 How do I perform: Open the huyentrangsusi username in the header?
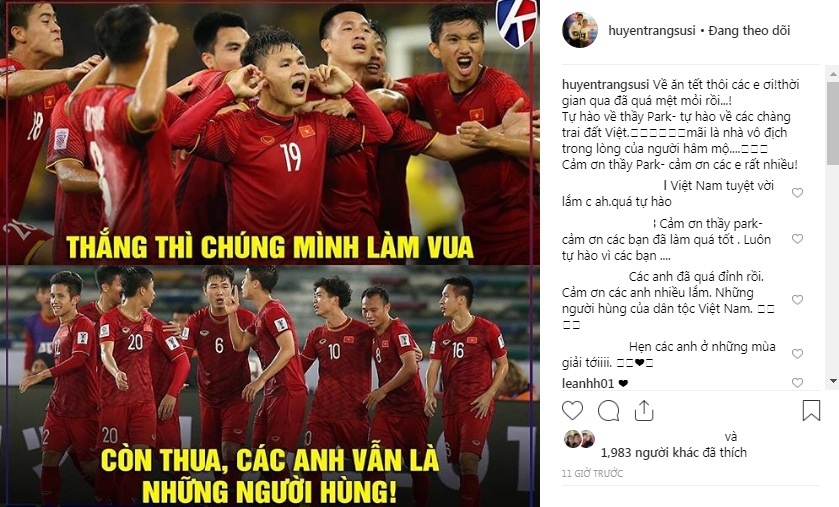pos(652,30)
